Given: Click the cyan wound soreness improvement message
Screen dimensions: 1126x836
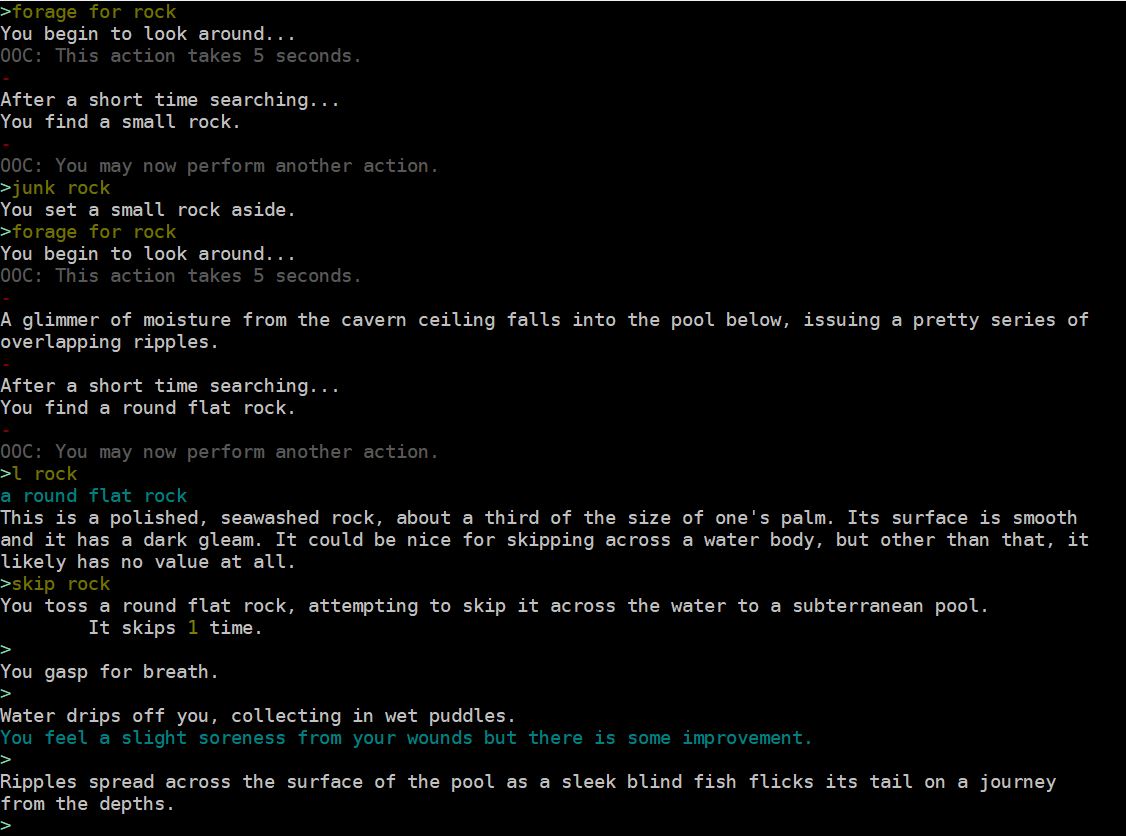Looking at the screenshot, I should coord(406,738).
